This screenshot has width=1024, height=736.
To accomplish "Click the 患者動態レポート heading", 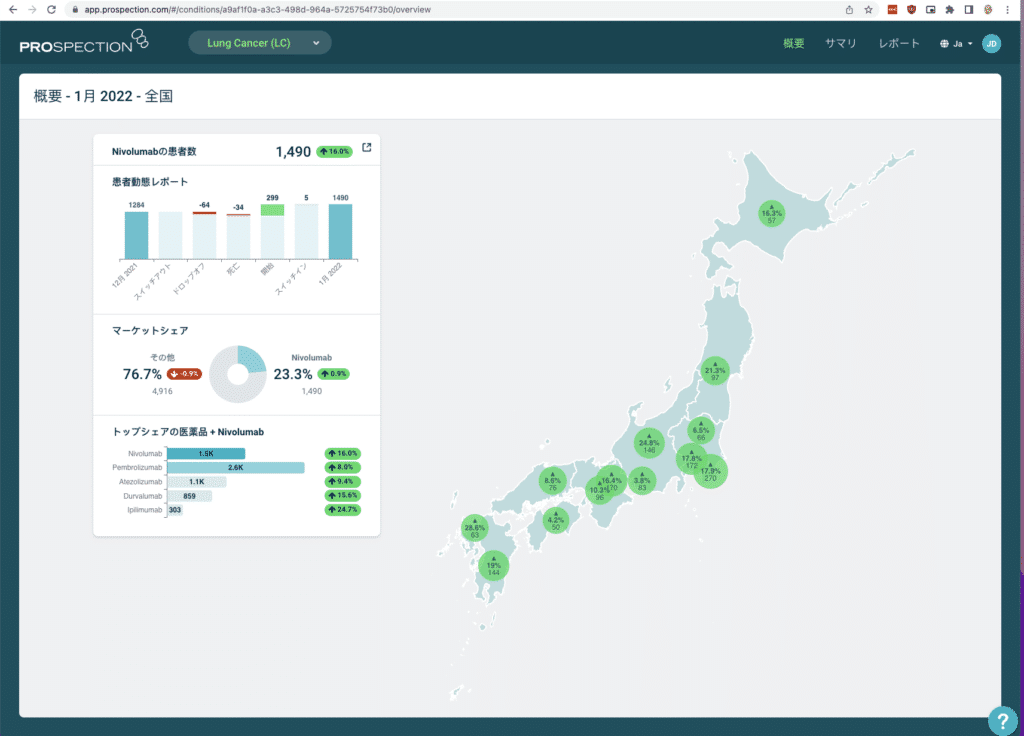I will click(x=150, y=182).
